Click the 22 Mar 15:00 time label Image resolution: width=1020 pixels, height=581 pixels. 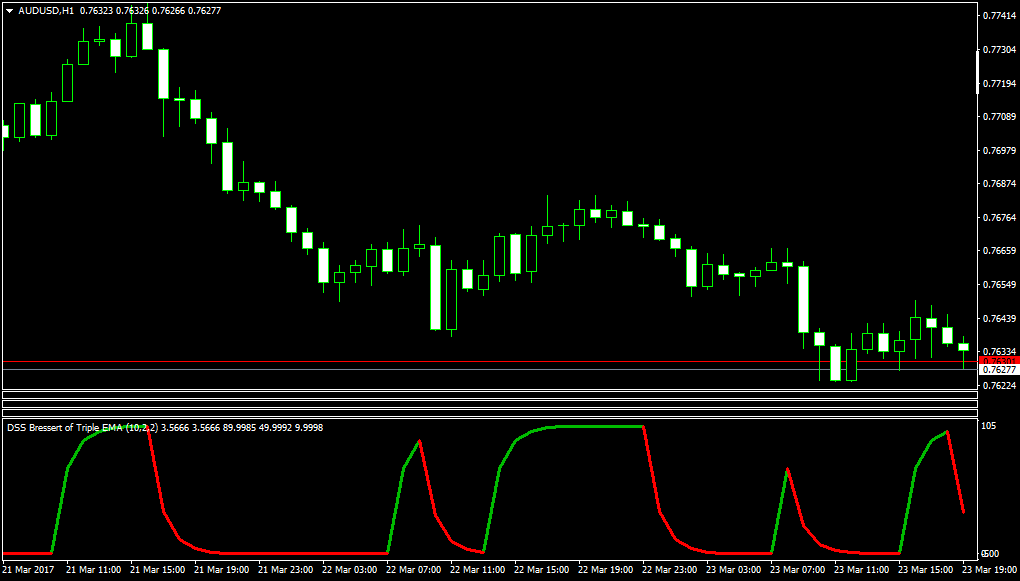click(543, 569)
